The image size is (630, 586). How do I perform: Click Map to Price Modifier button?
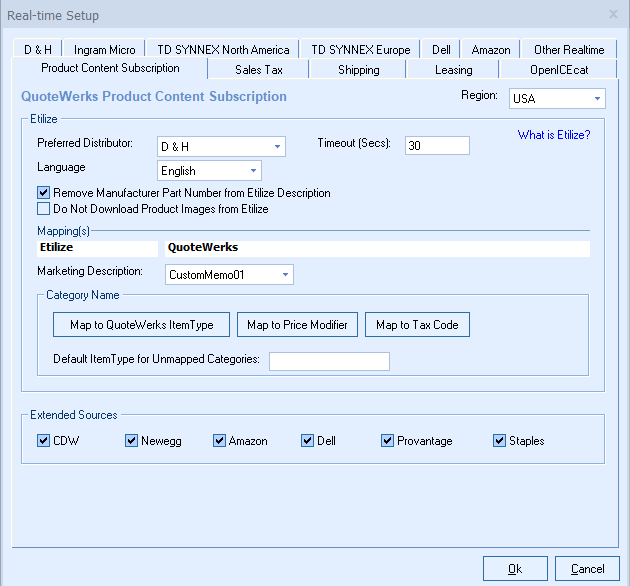point(297,325)
